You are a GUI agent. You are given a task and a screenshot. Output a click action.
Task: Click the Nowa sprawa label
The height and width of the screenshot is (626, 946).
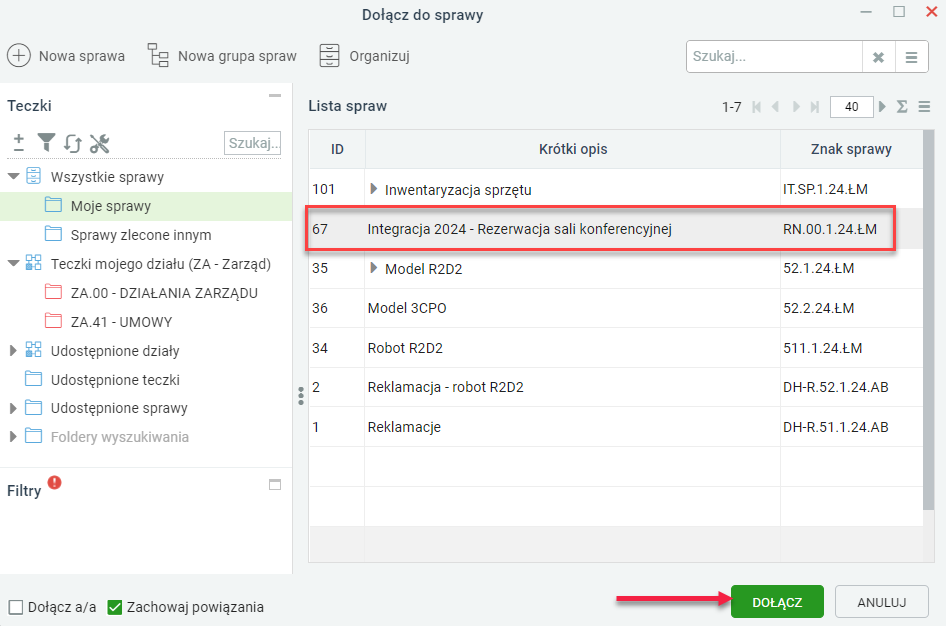82,56
